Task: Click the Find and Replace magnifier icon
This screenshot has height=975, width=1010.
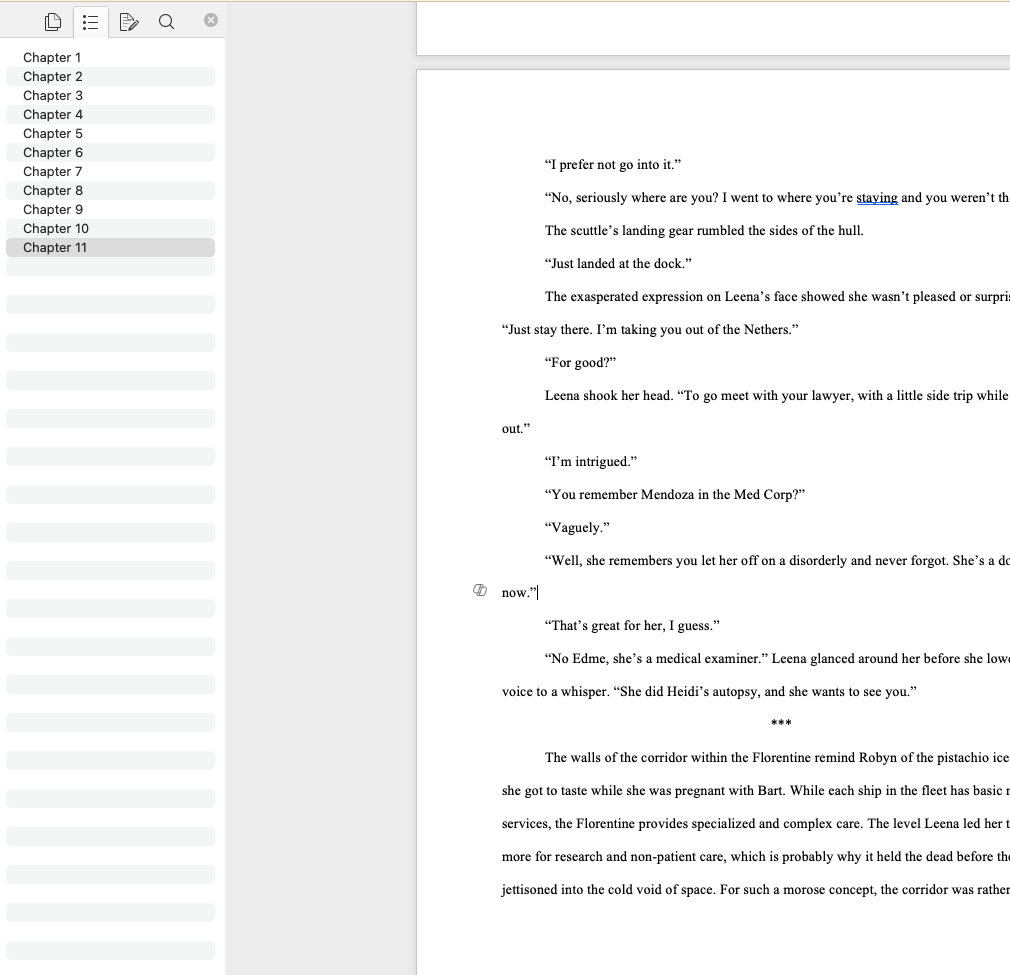Action: tap(166, 21)
